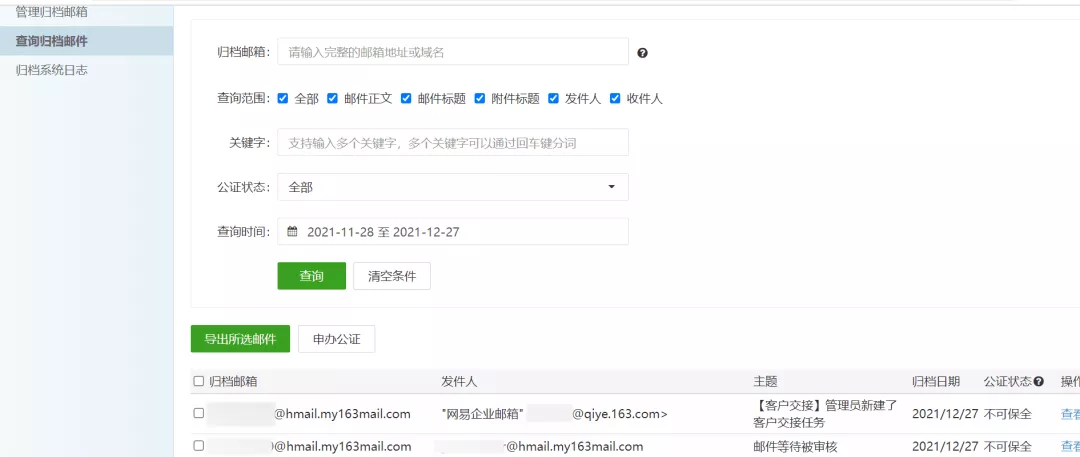Uncheck the 邮件标题 checkbox
The height and width of the screenshot is (457, 1080).
click(406, 99)
